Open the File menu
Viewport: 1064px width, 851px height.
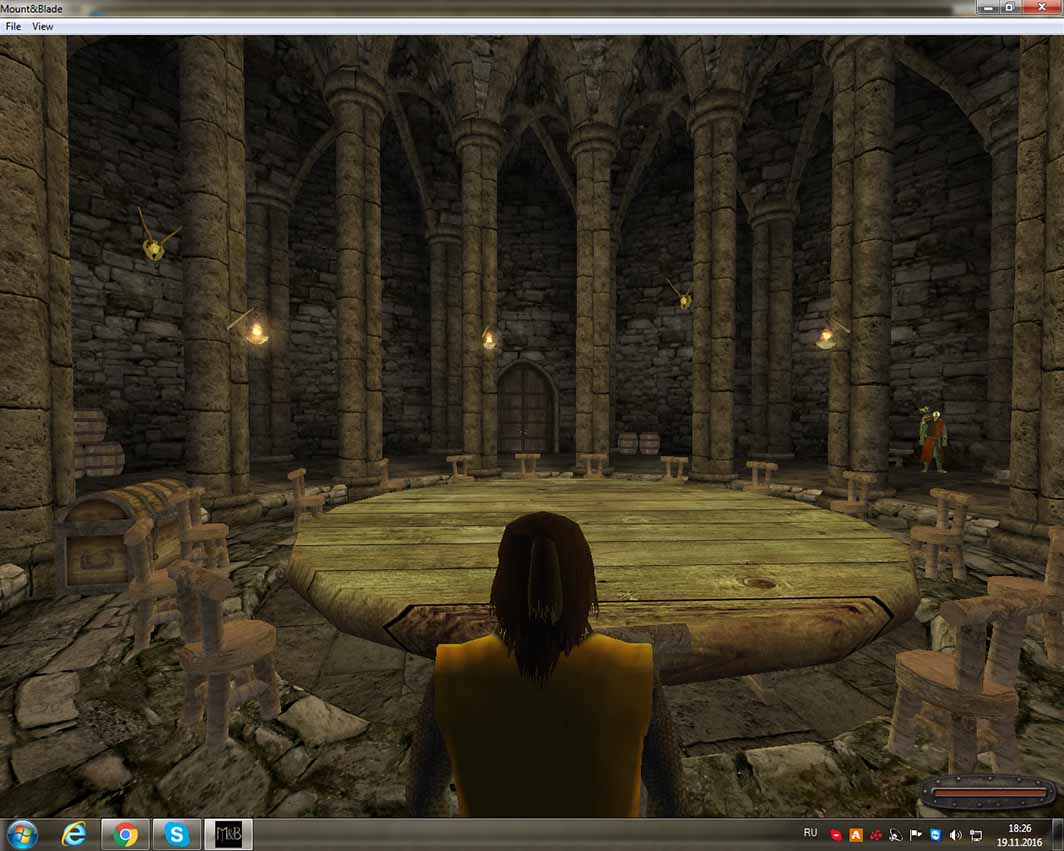(x=13, y=27)
